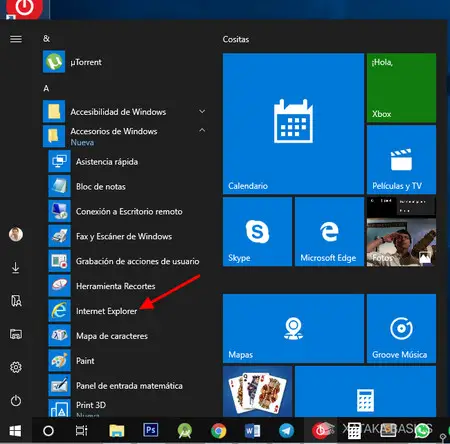Open the Settings gear in Start sidebar
The image size is (450, 444).
pos(16,367)
